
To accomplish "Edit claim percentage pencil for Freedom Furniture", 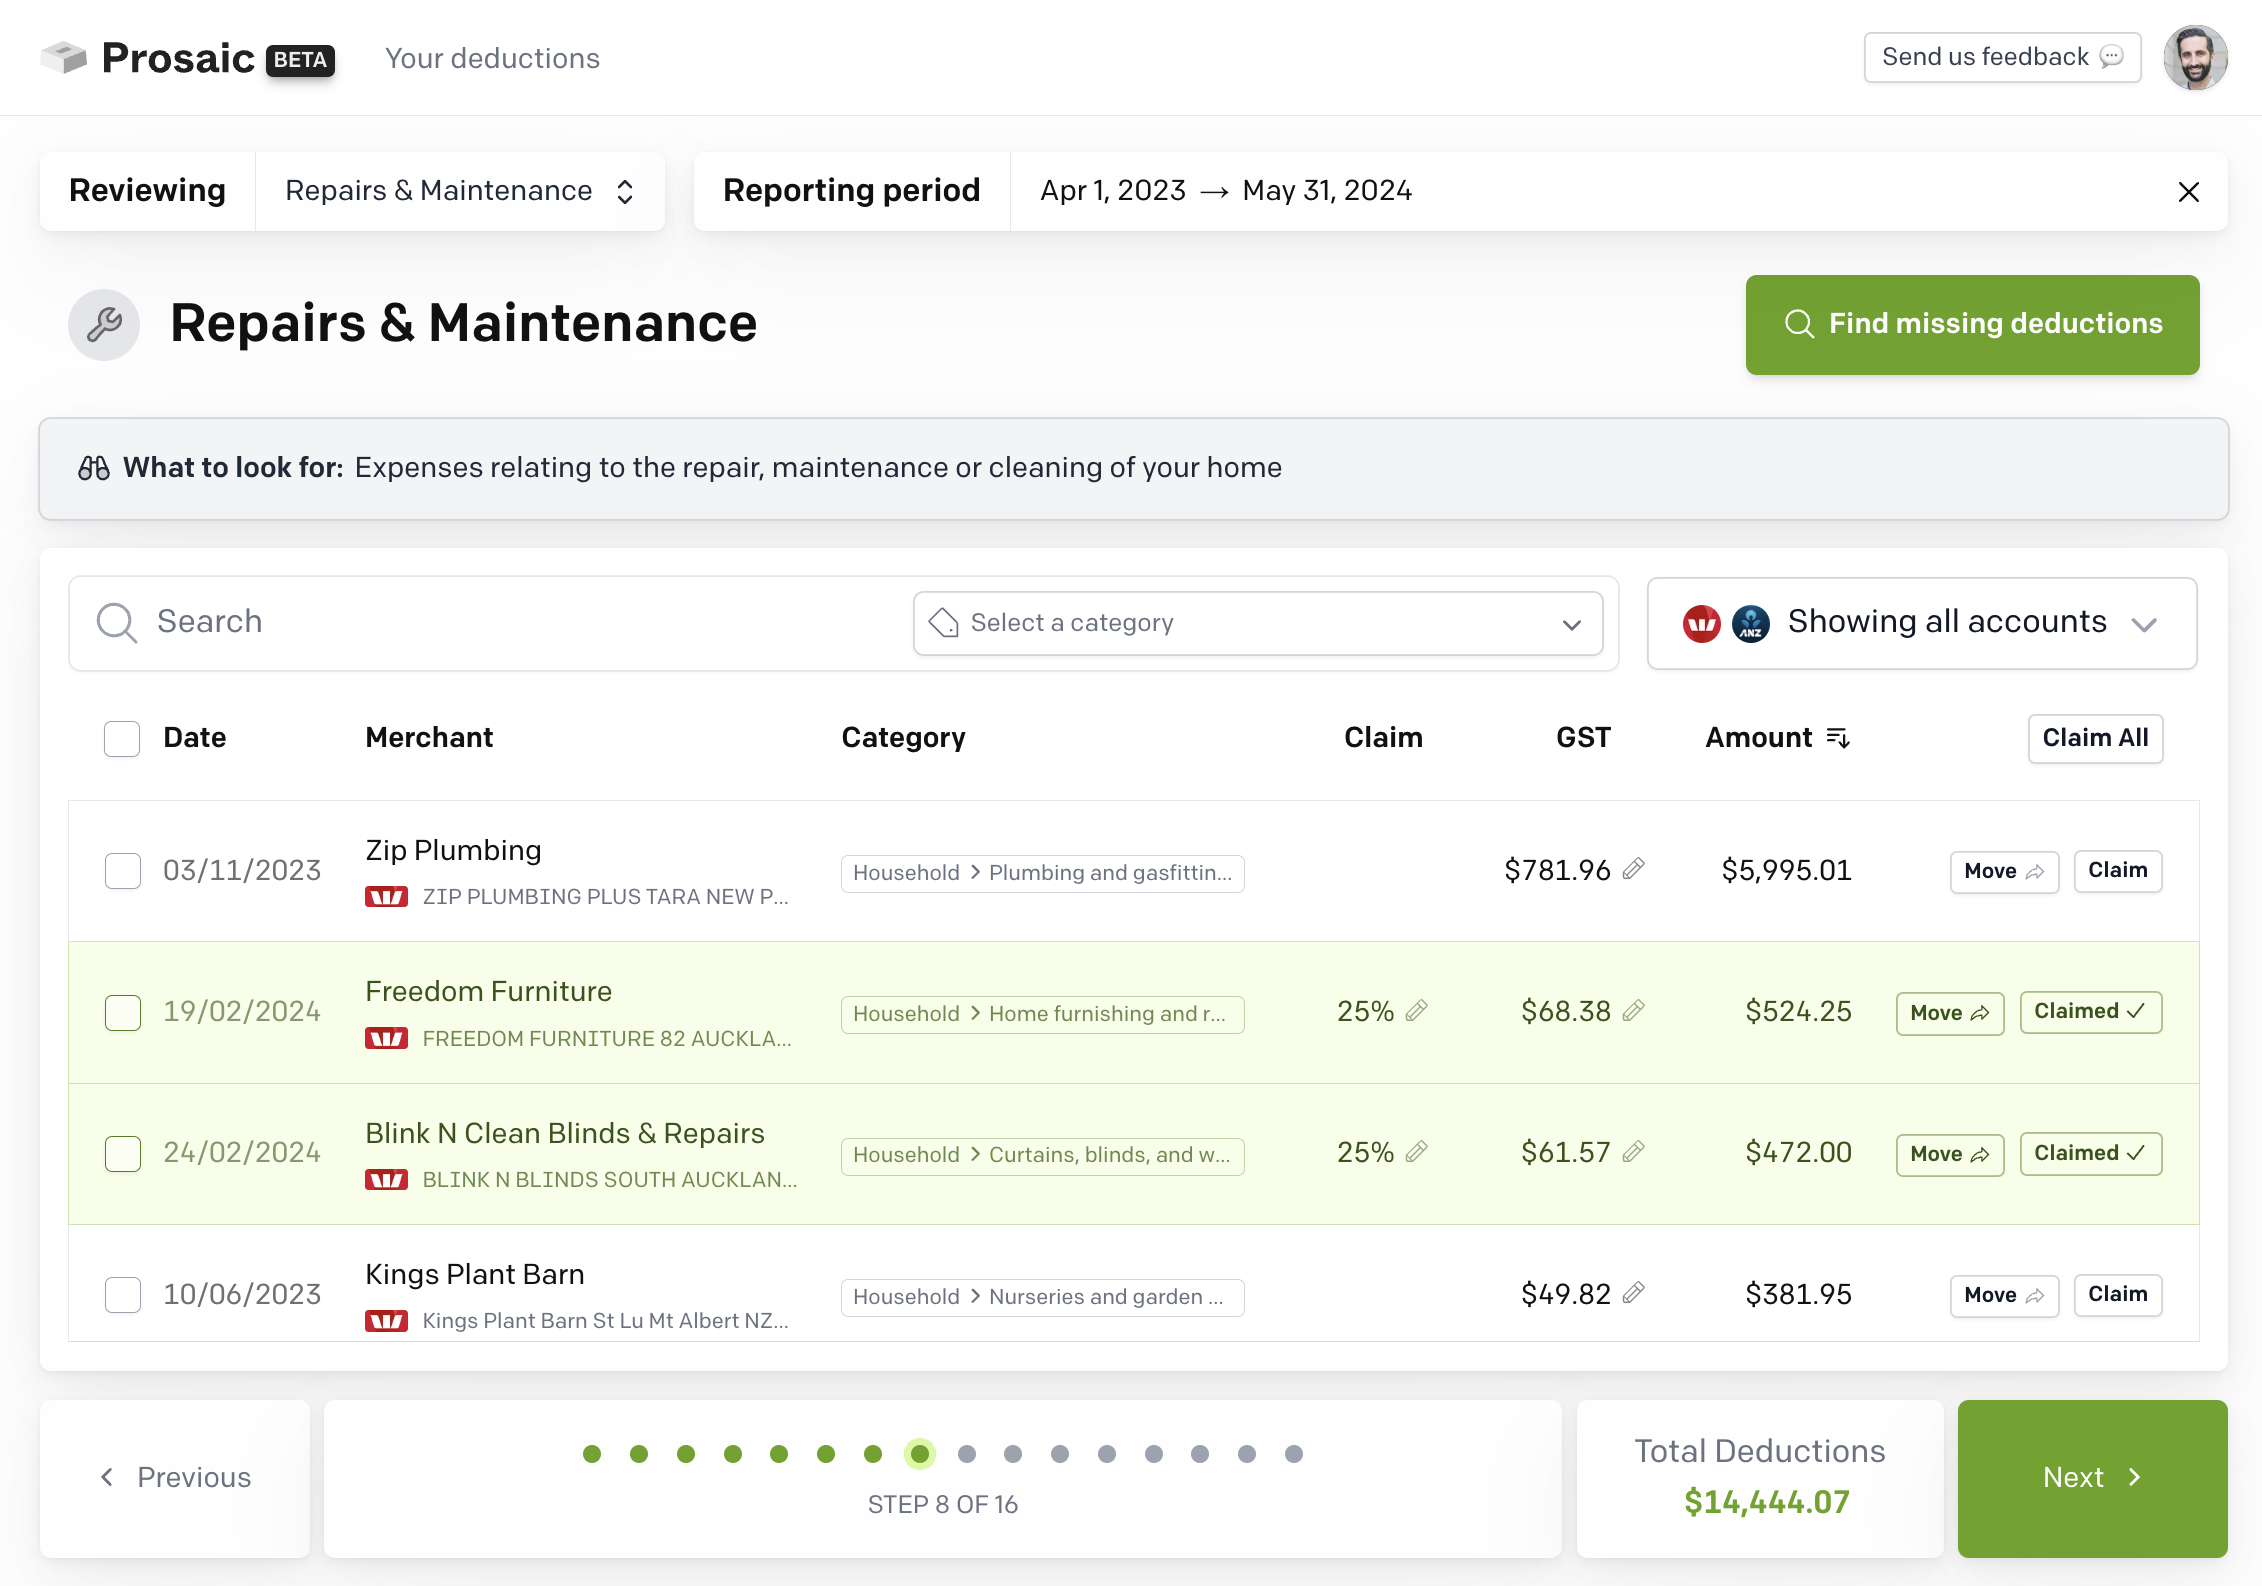I will [1416, 1010].
